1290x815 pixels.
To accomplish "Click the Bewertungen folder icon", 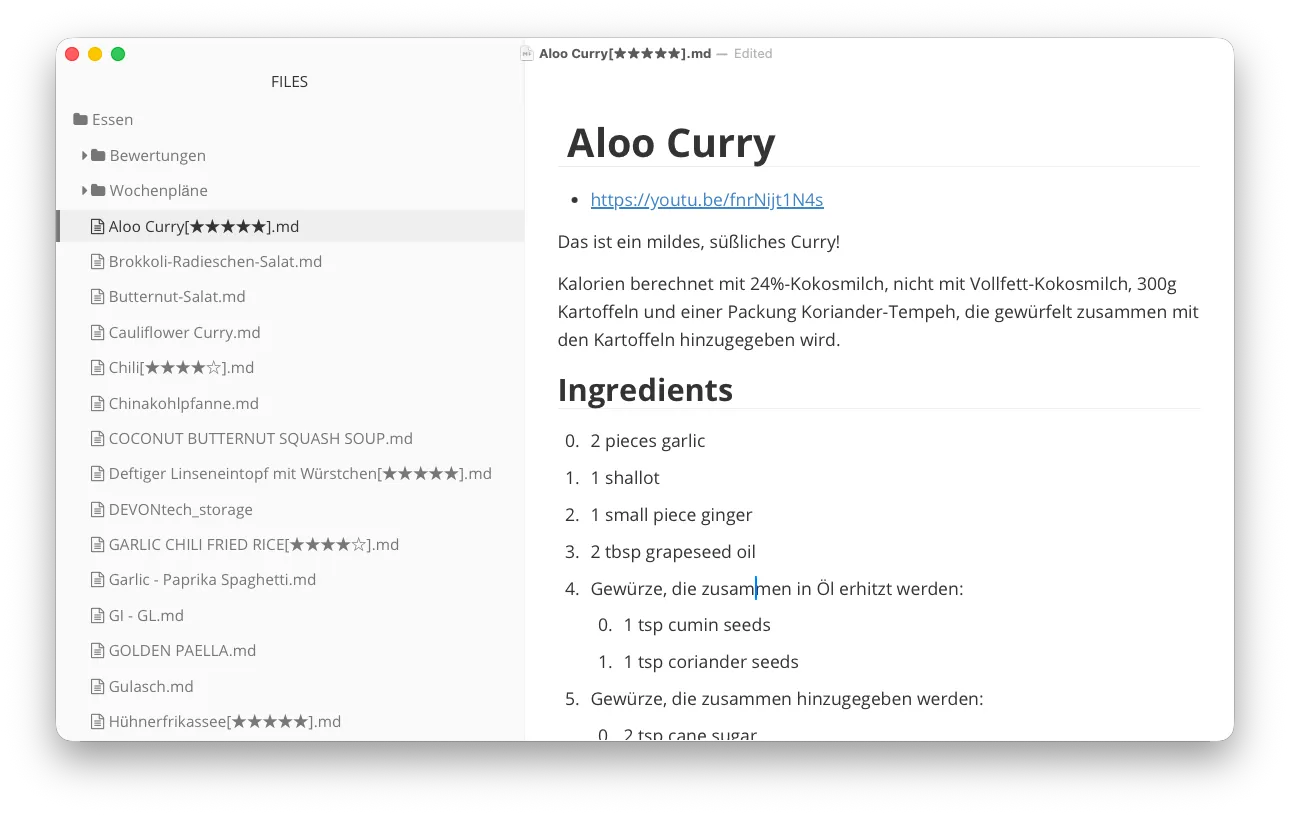I will coord(98,156).
